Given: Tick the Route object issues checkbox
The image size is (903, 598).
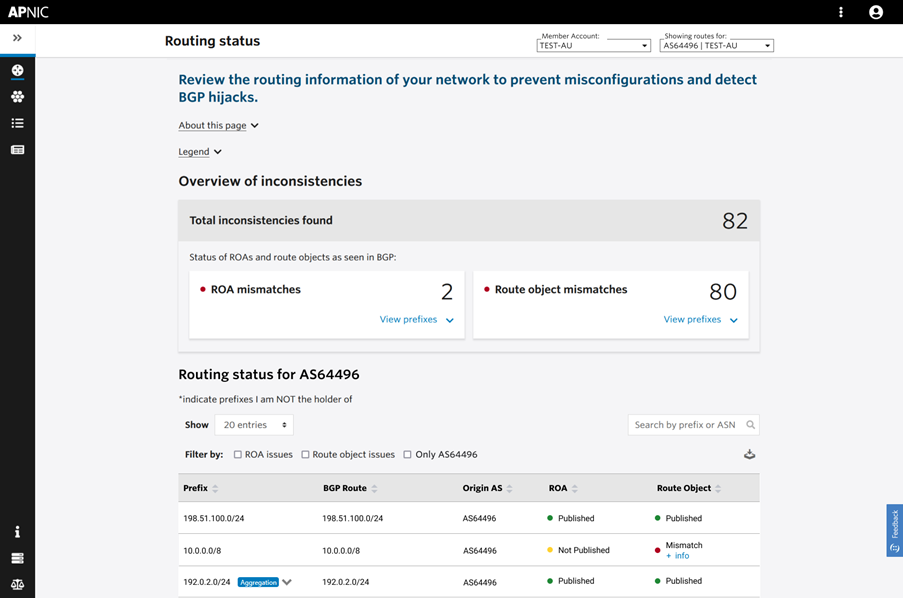Looking at the screenshot, I should pos(305,455).
